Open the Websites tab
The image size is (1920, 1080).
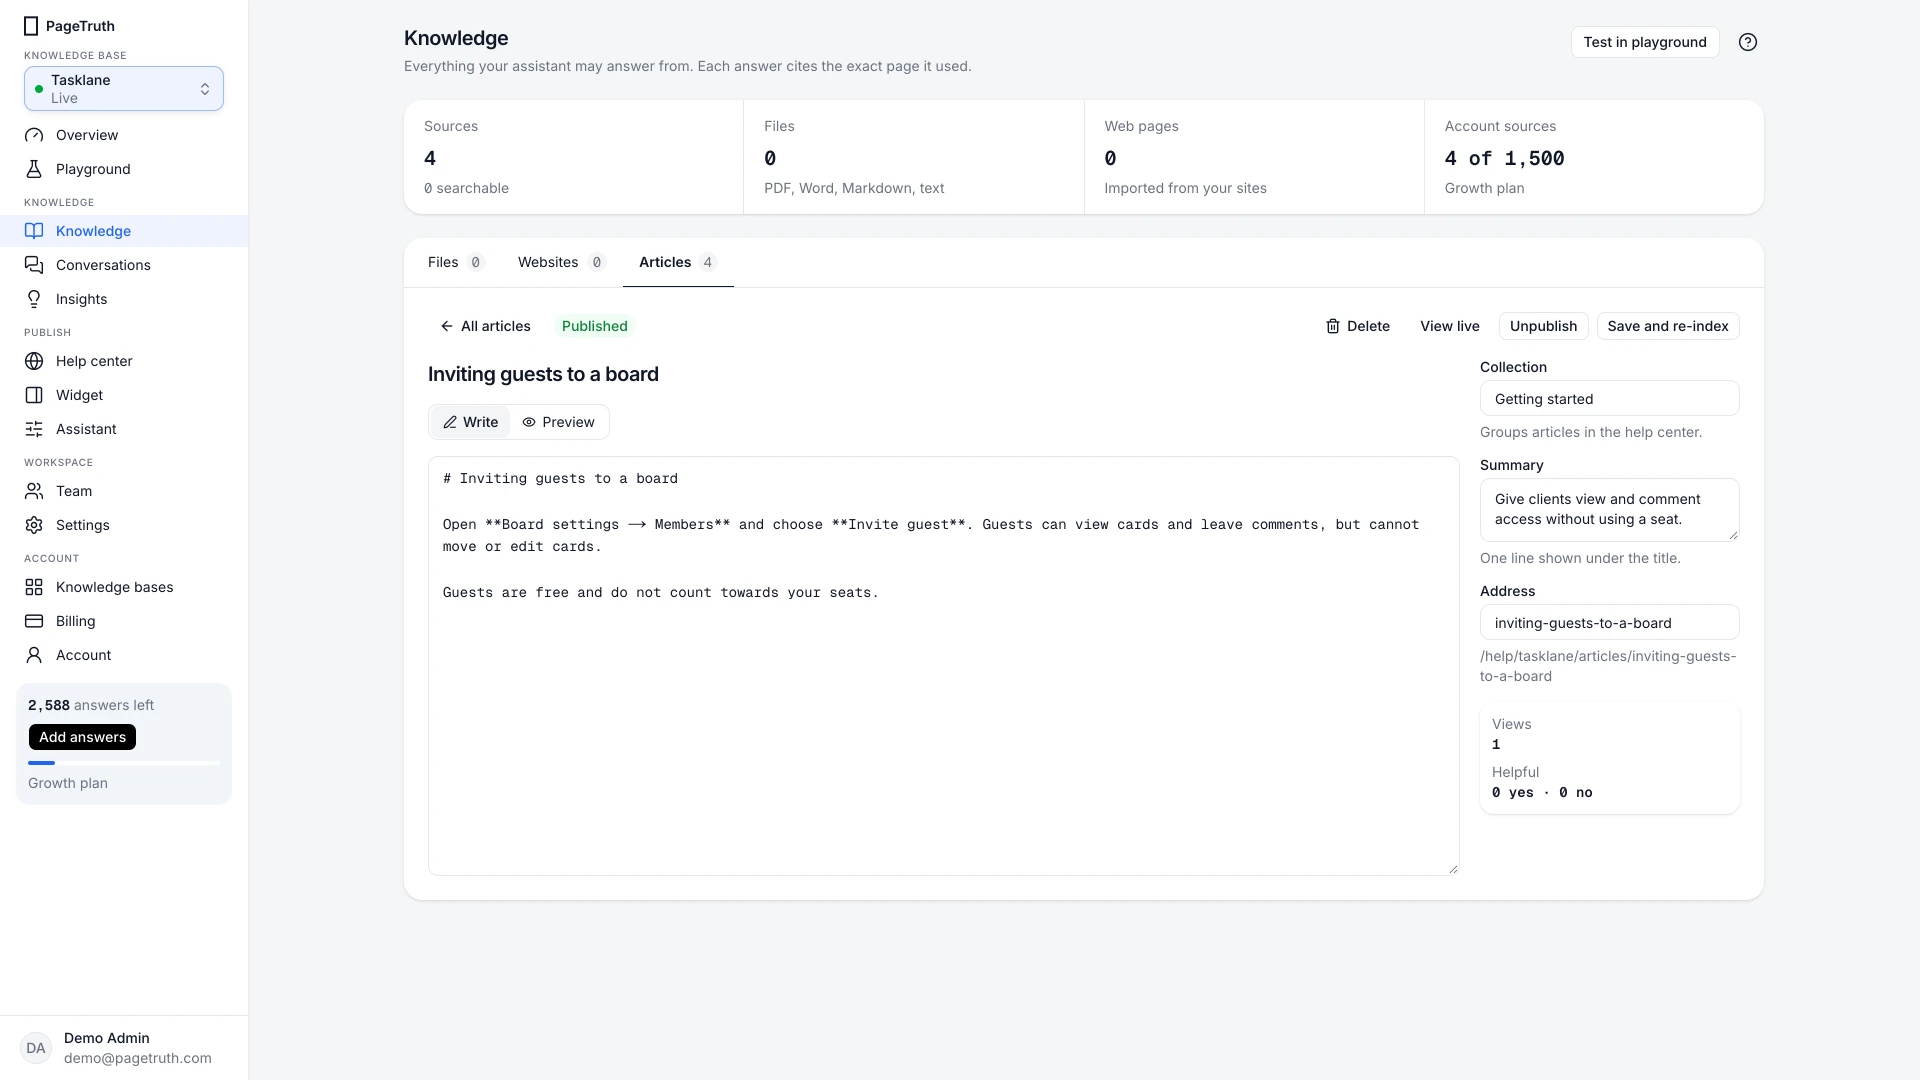(x=562, y=262)
